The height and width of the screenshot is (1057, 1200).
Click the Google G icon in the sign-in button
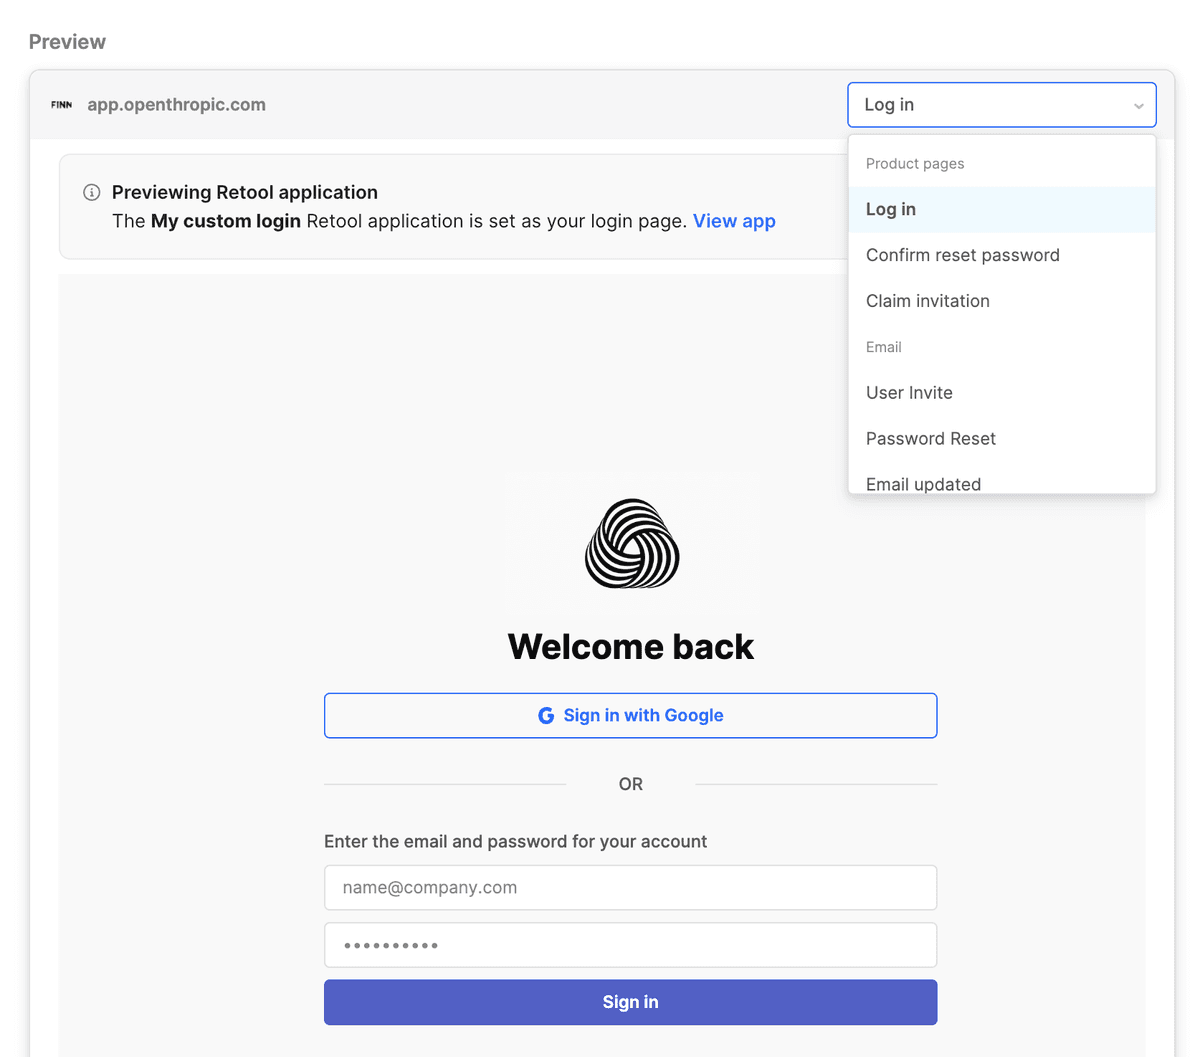click(546, 715)
